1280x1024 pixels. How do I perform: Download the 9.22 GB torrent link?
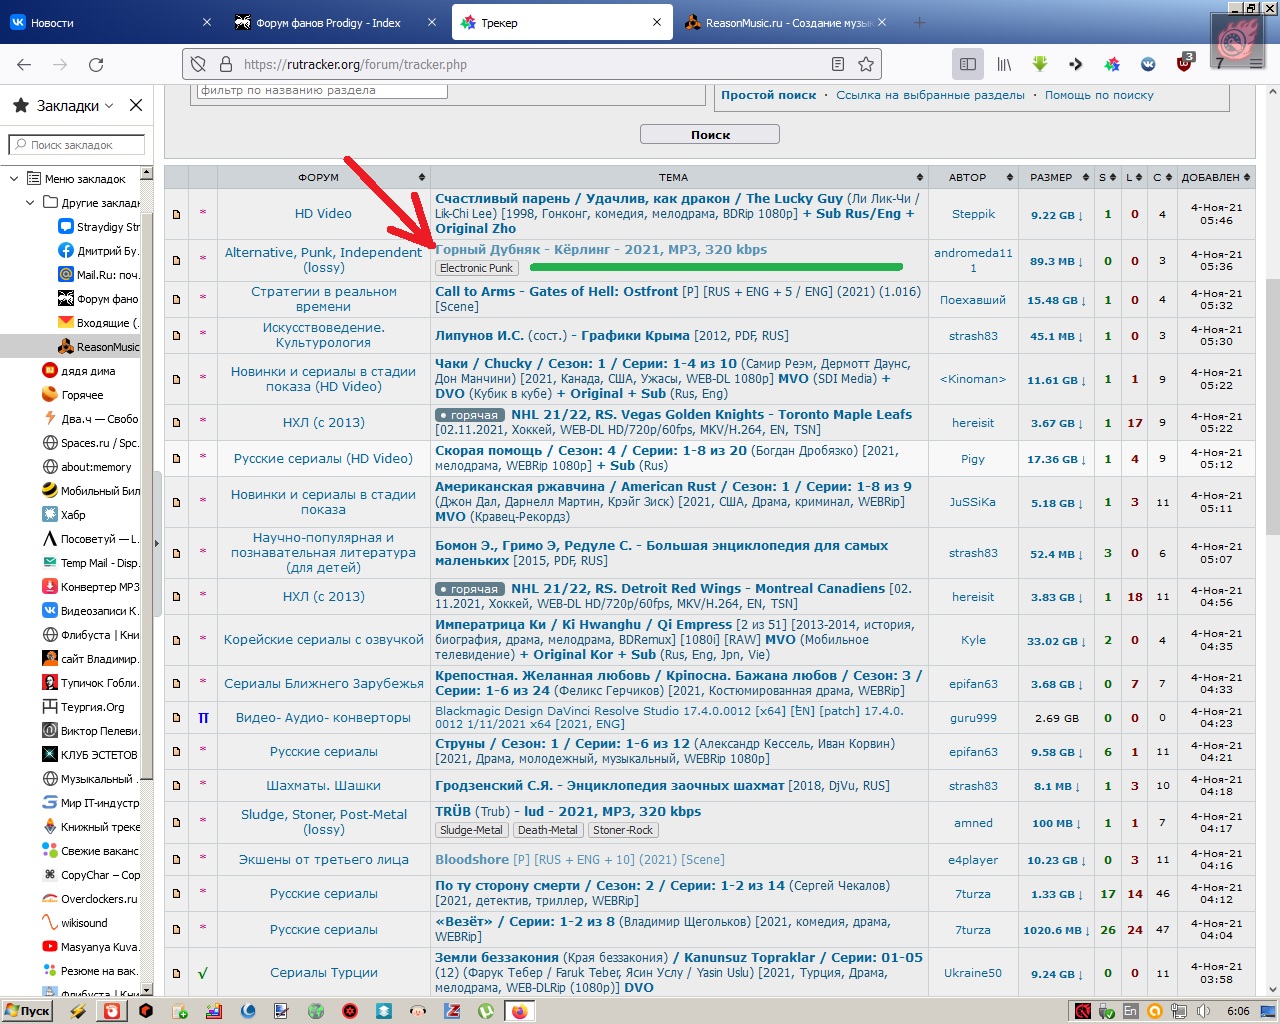pos(1057,215)
